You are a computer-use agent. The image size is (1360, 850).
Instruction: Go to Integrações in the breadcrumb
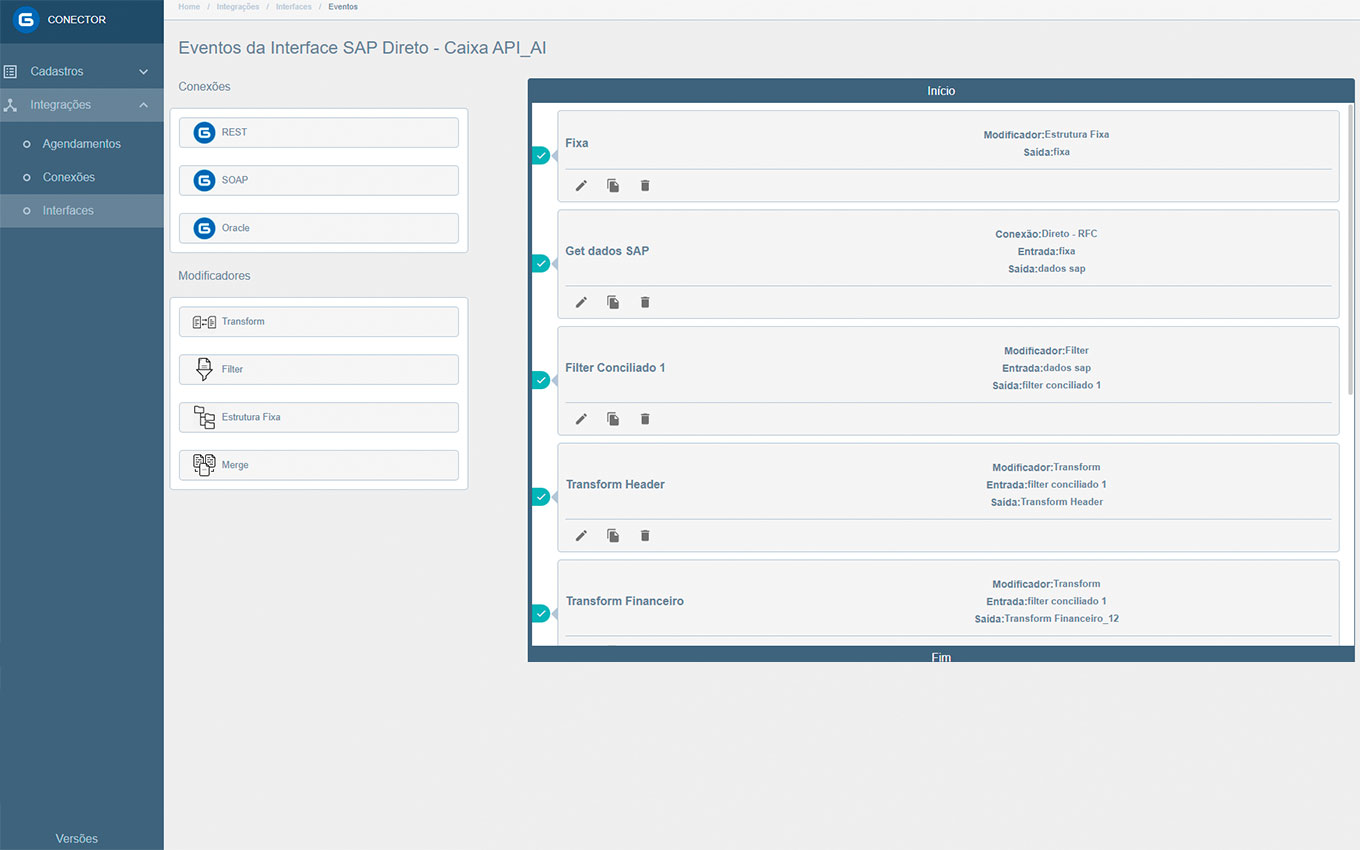(240, 7)
